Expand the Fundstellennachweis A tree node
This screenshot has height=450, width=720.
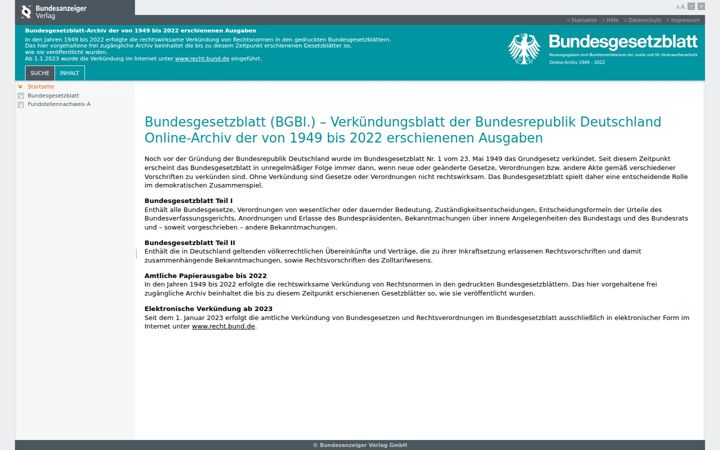coord(21,105)
